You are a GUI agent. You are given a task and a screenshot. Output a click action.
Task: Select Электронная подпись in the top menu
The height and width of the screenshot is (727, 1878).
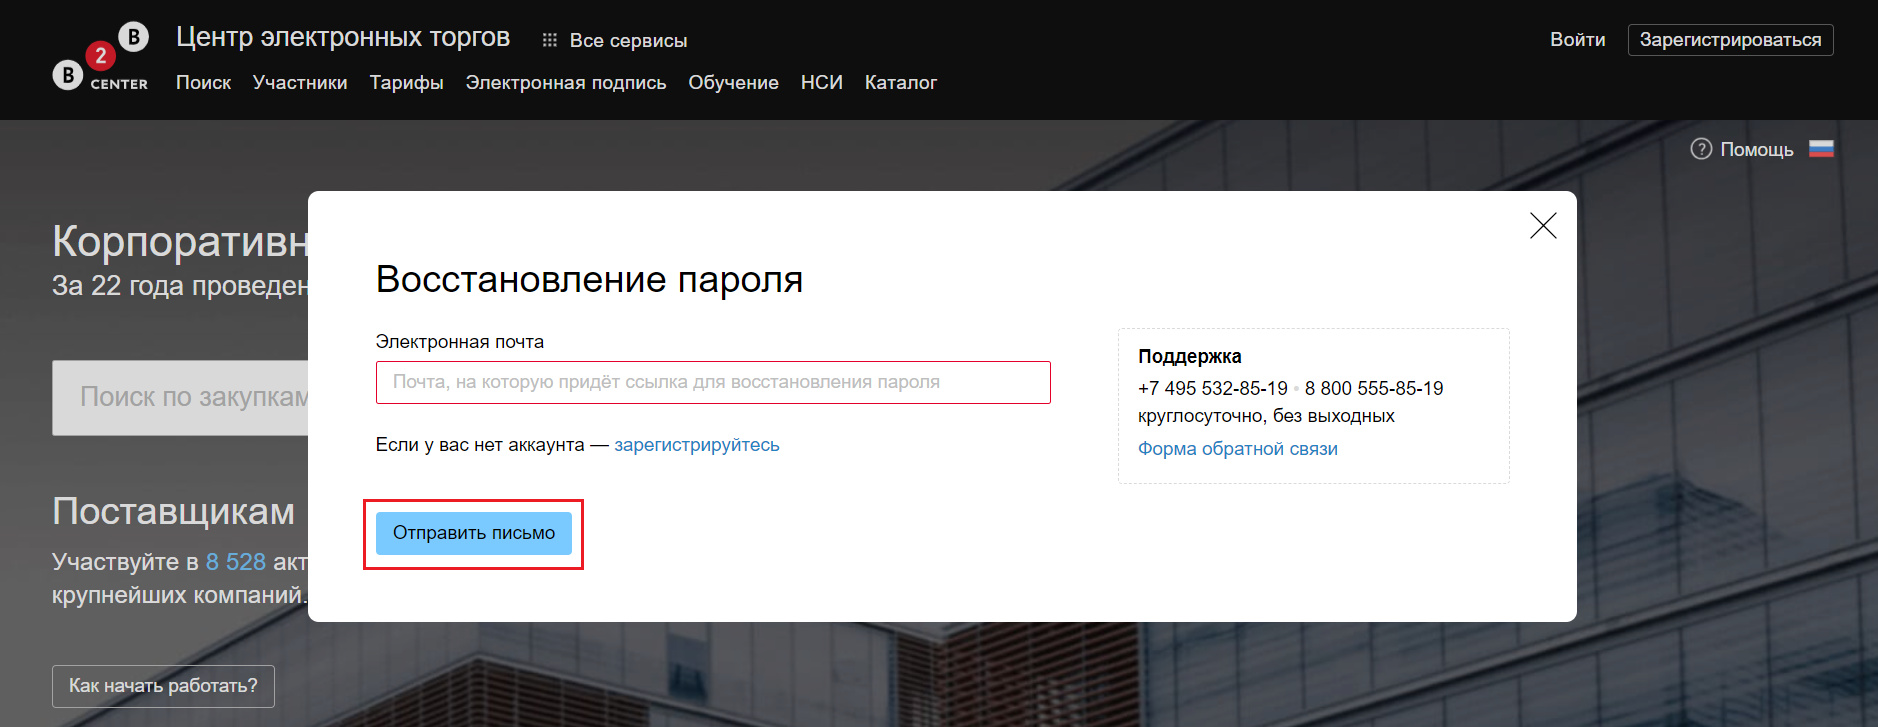[565, 83]
